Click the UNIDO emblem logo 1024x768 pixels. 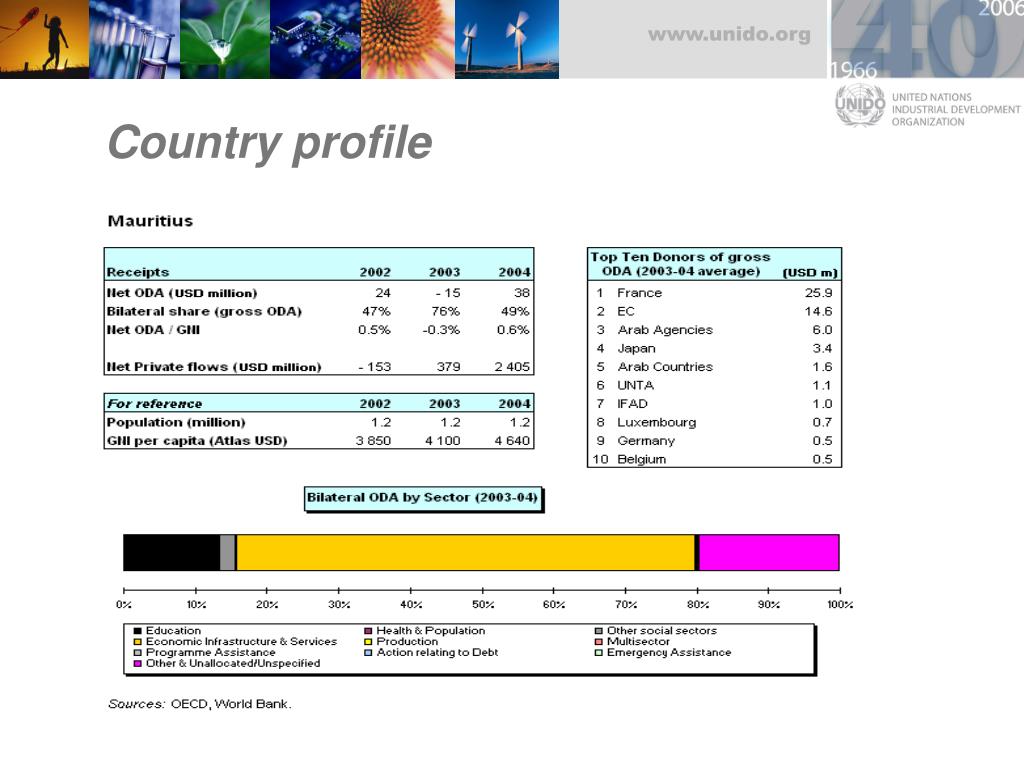coord(860,104)
